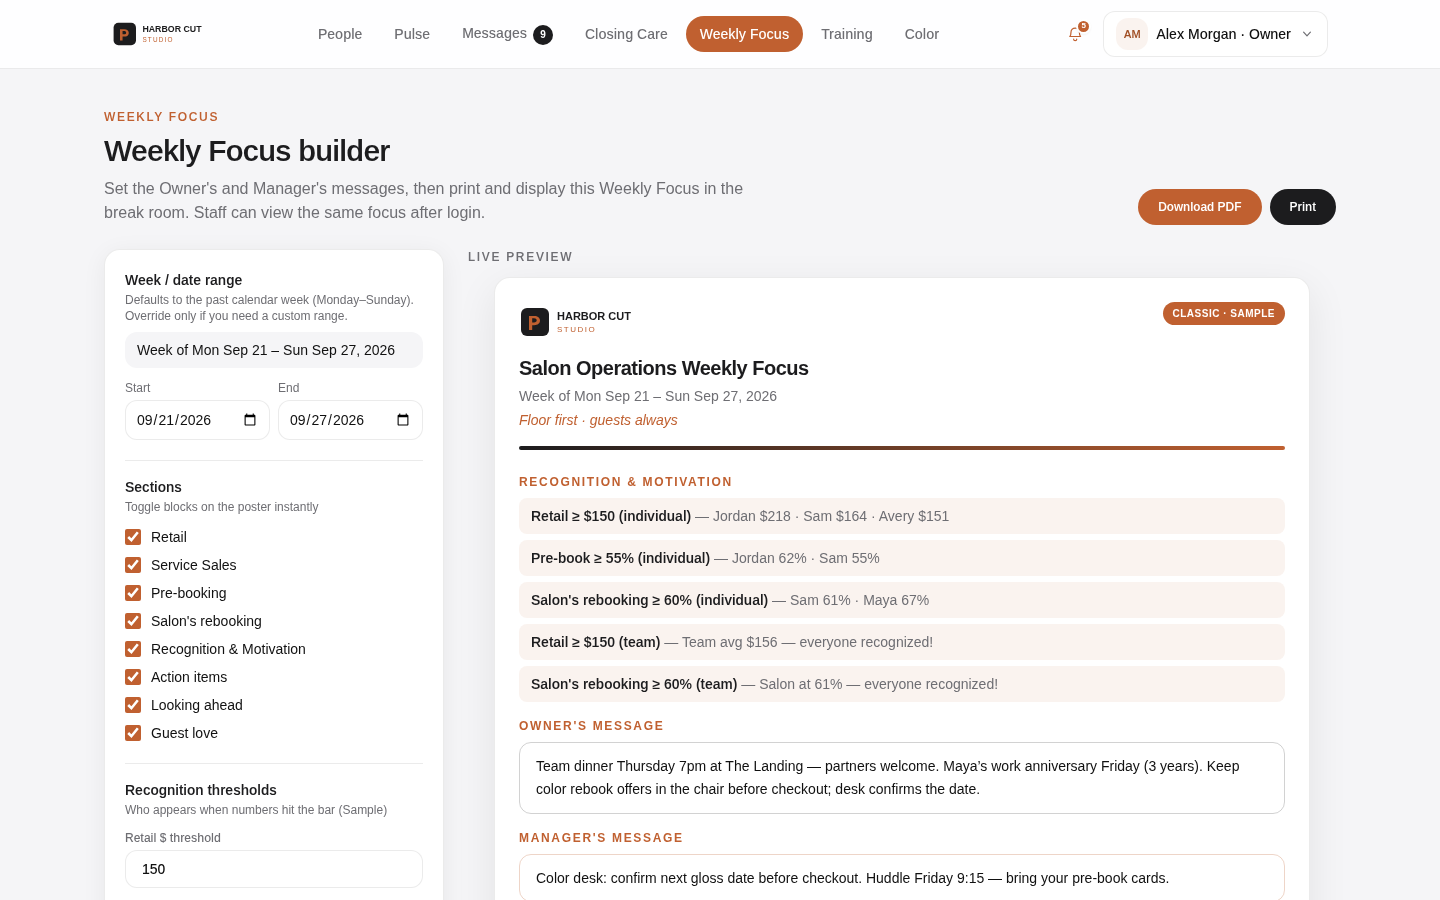Image resolution: width=1440 pixels, height=900 pixels.
Task: Go to the People tab
Action: [340, 34]
